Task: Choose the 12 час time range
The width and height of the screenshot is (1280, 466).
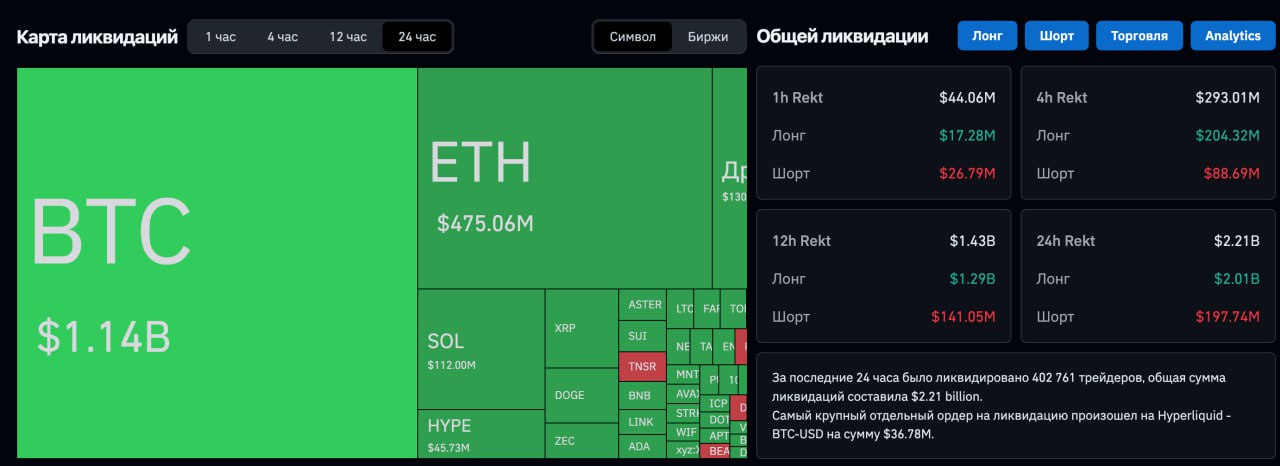Action: [x=348, y=37]
